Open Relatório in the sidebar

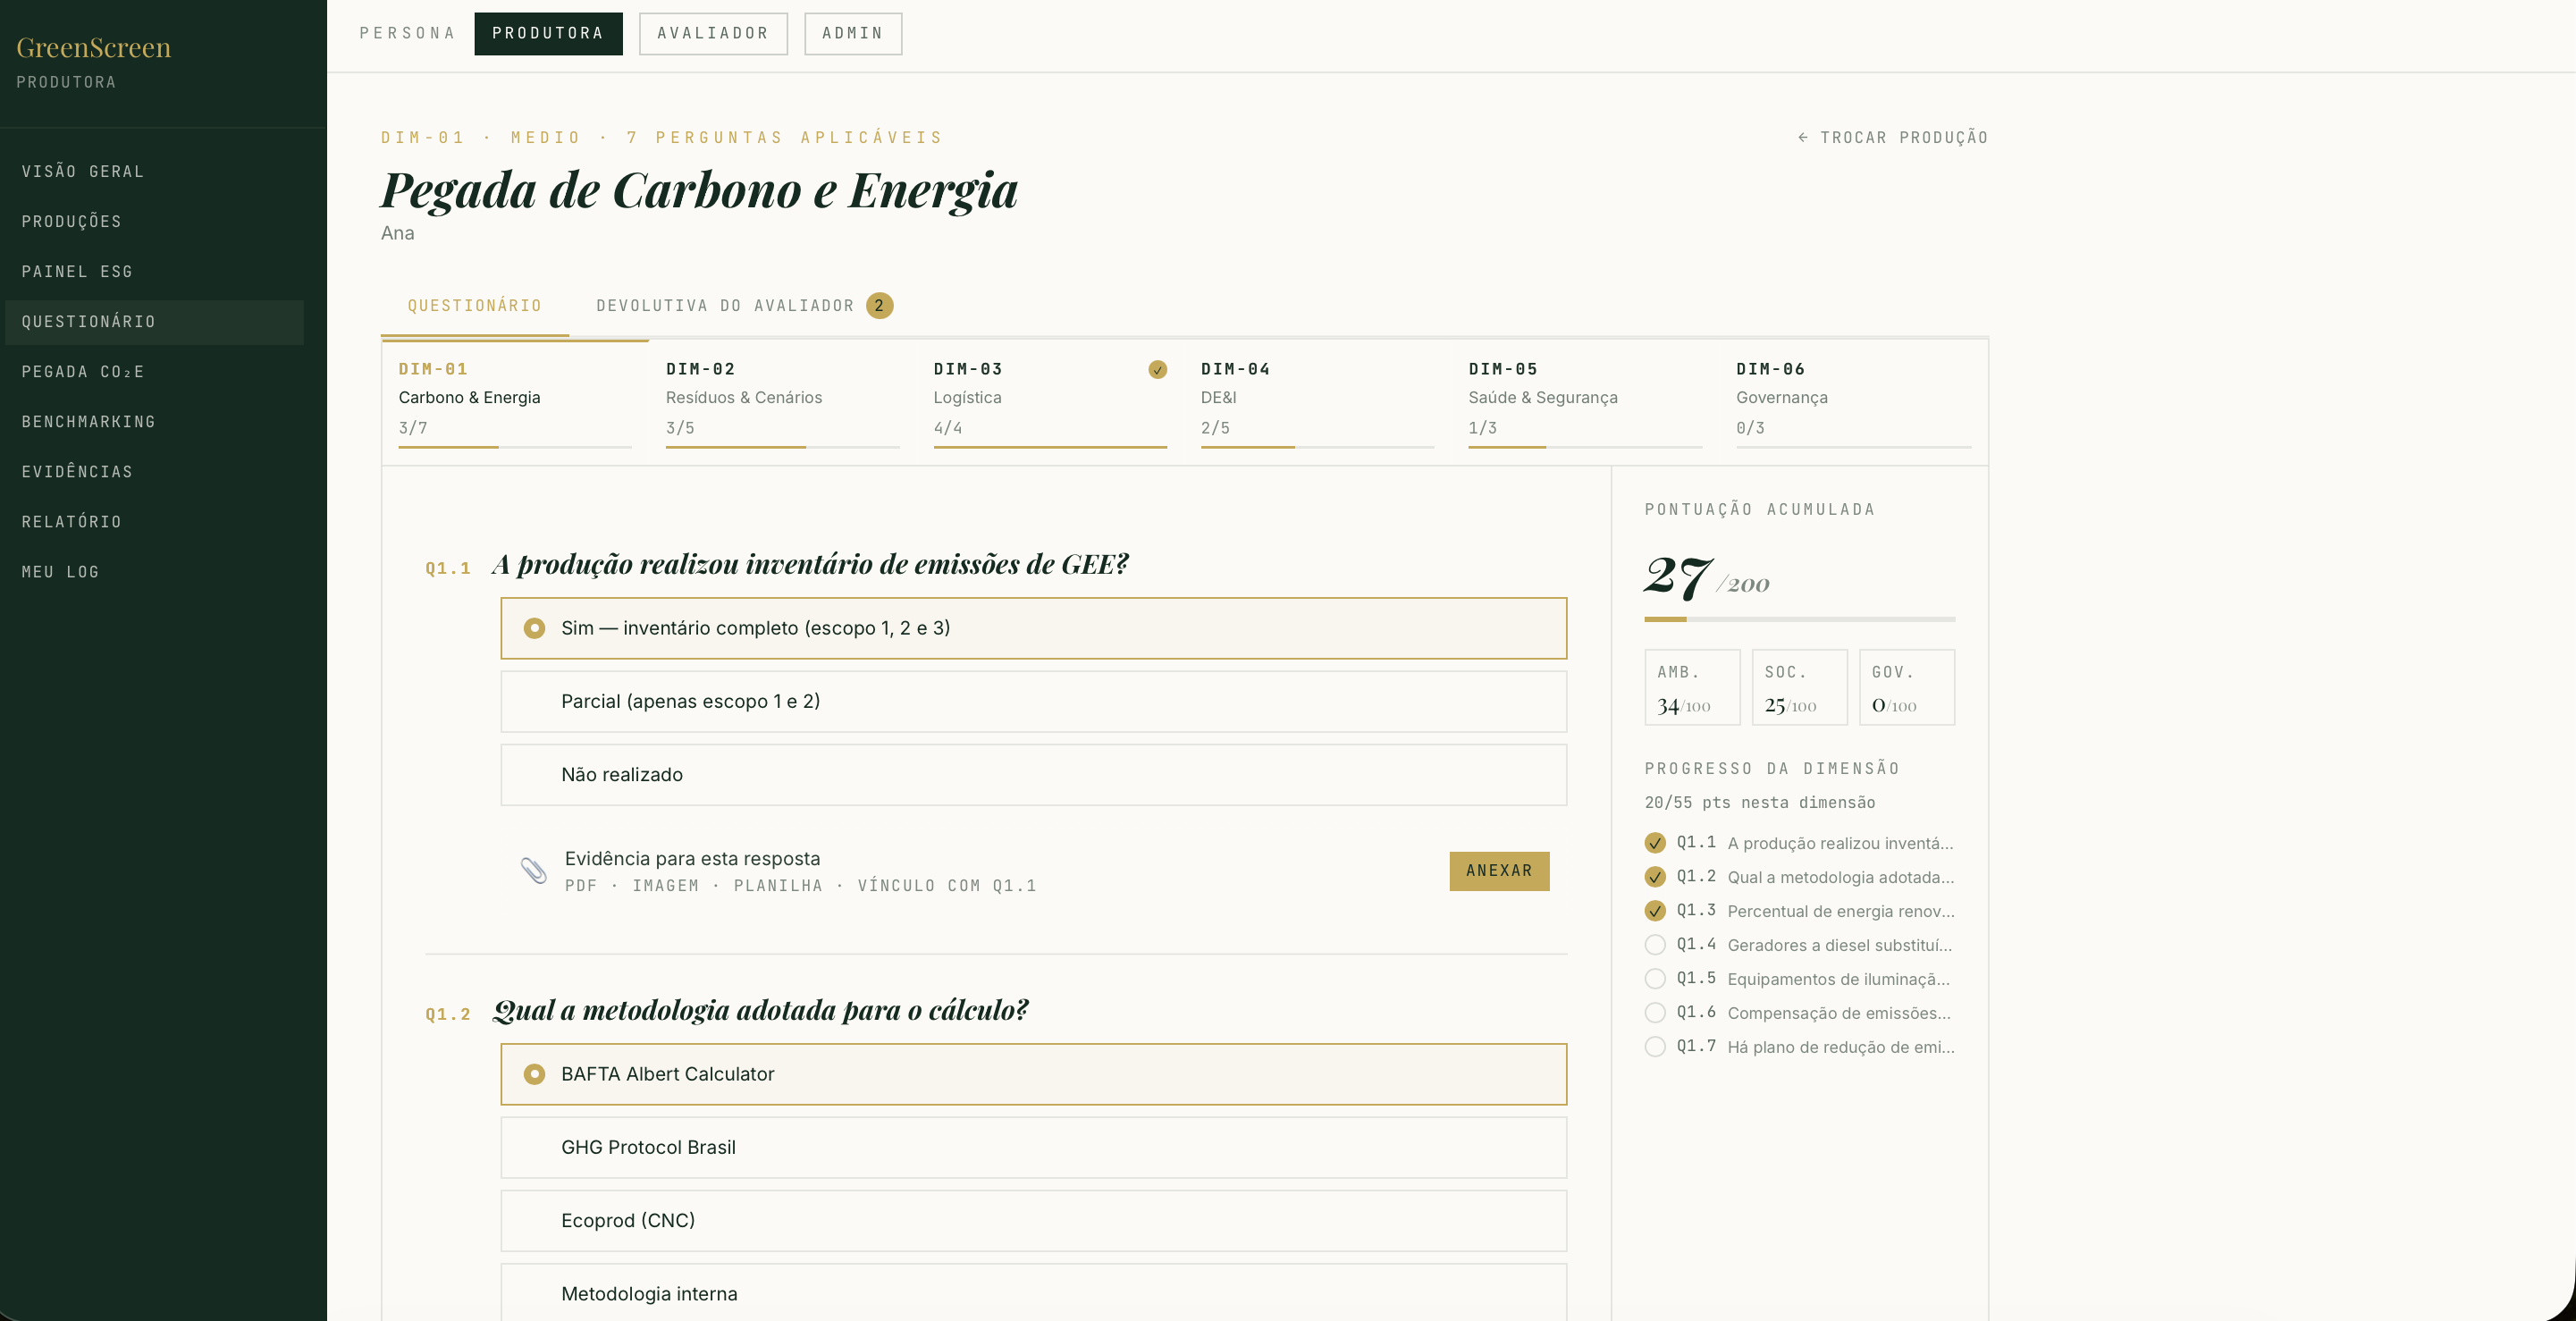pos(155,522)
